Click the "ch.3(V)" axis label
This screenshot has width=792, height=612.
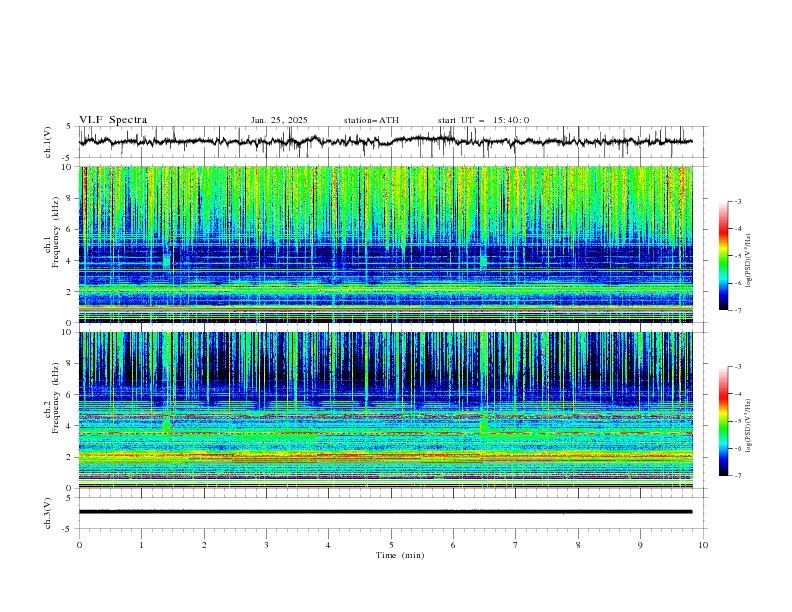coord(48,513)
